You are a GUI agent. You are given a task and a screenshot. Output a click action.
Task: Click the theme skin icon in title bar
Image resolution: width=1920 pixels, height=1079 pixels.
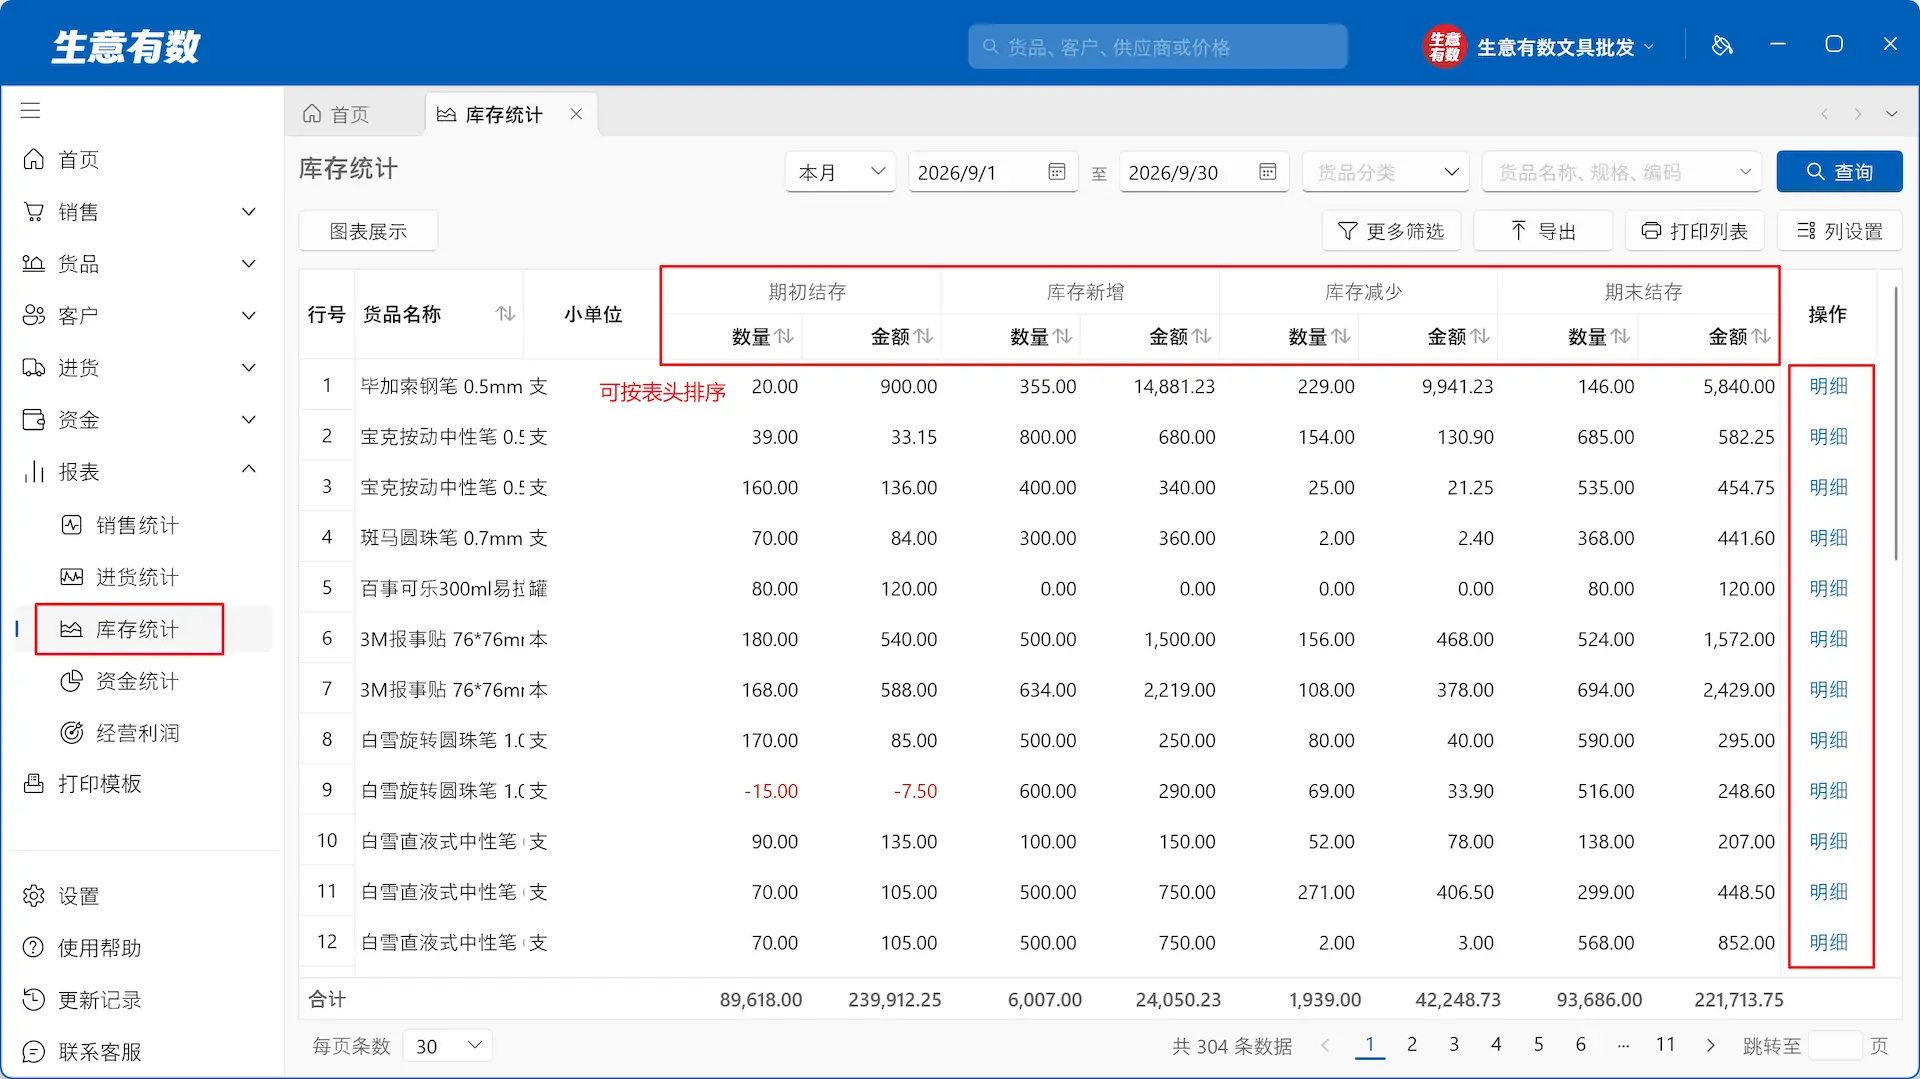(x=1722, y=45)
